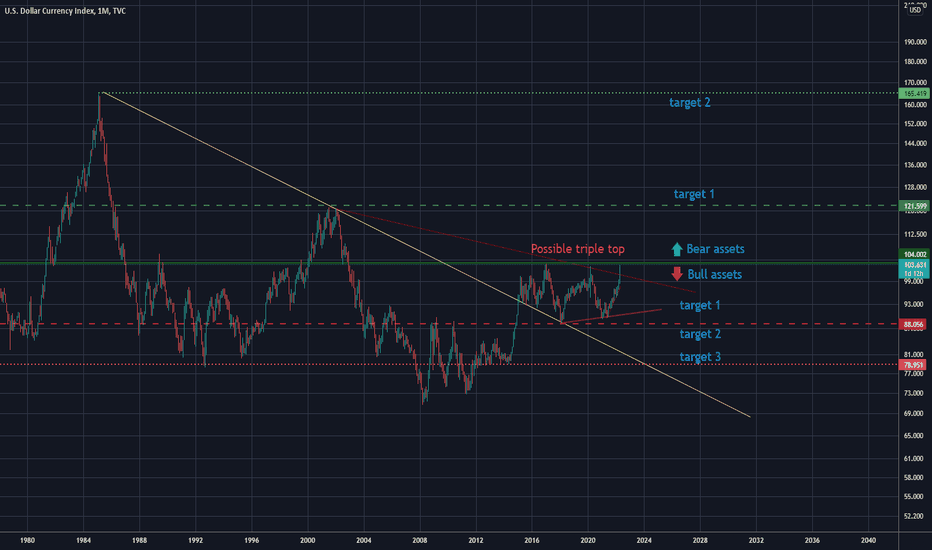Click the 2000 label on the time axis

pyautogui.click(x=307, y=540)
